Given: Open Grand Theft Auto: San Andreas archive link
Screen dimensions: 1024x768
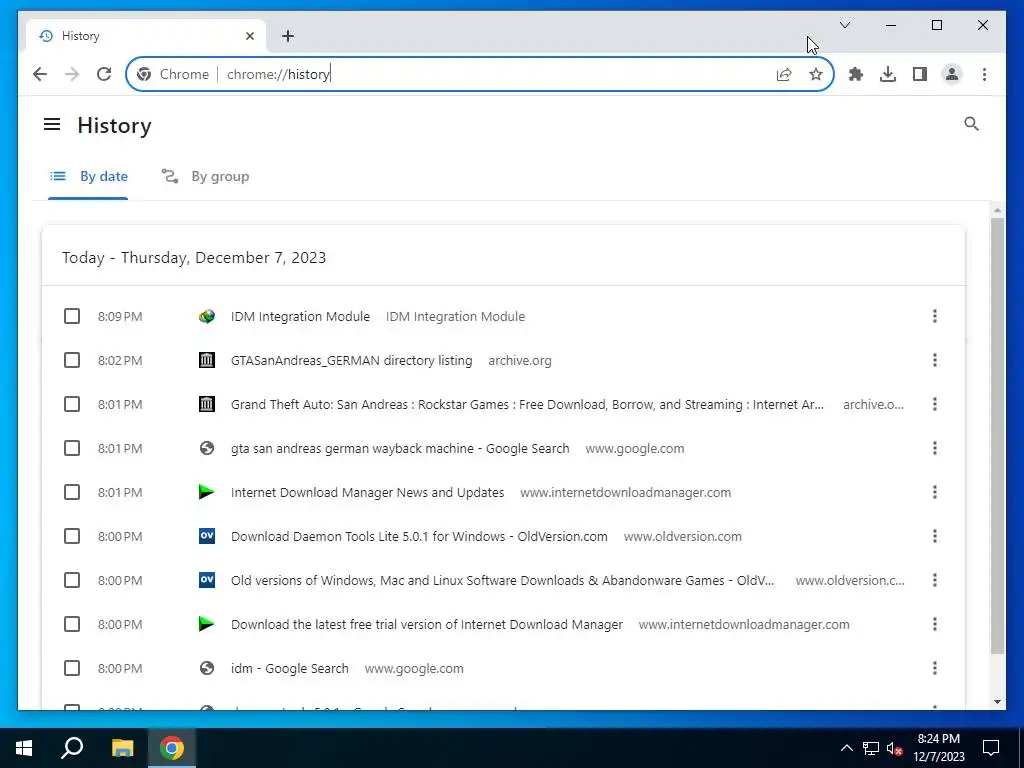Looking at the screenshot, I should 527,404.
